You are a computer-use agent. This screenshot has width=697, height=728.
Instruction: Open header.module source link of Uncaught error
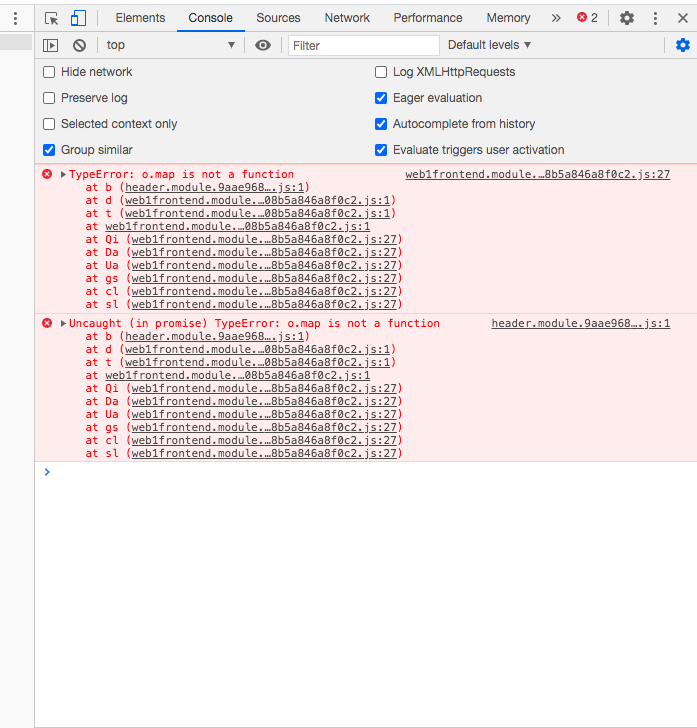pos(580,324)
